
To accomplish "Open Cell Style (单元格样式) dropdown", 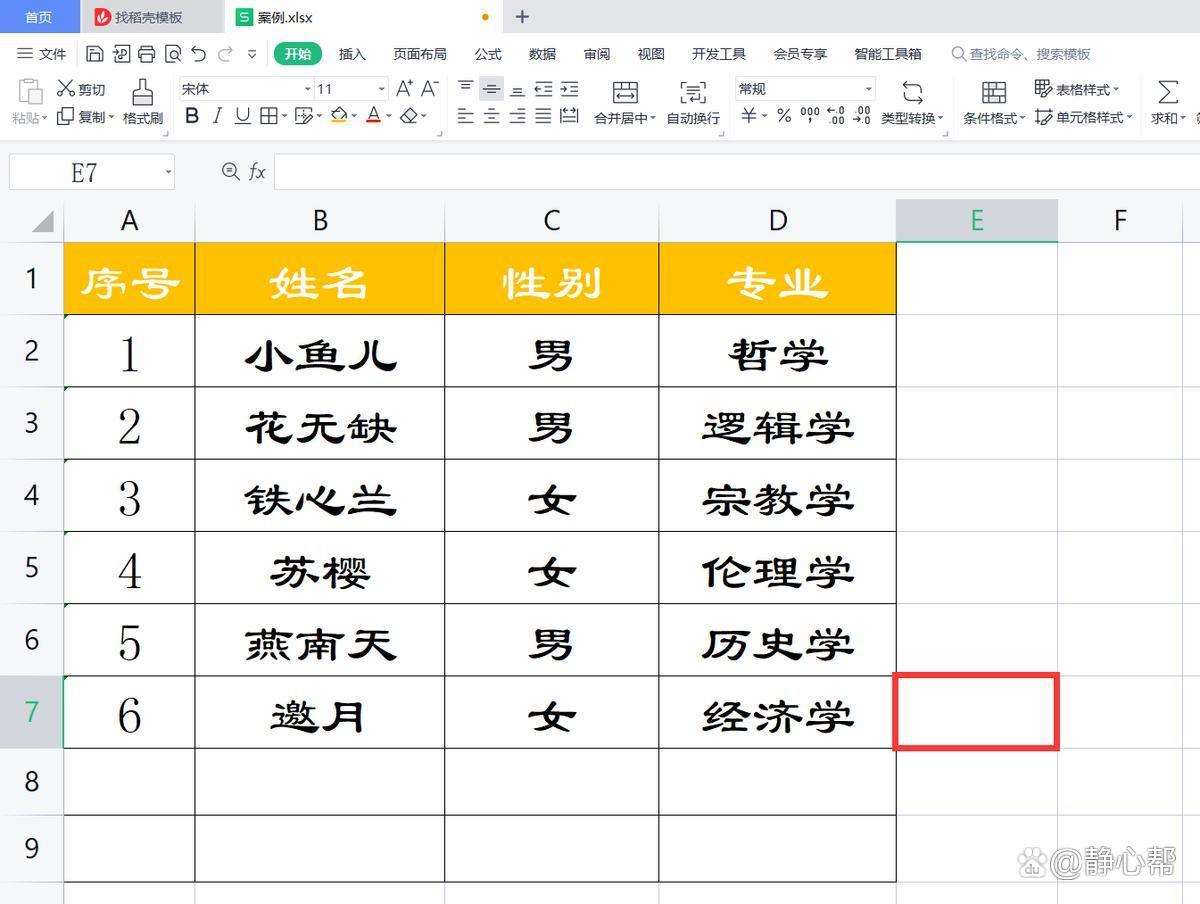I will click(x=1084, y=117).
